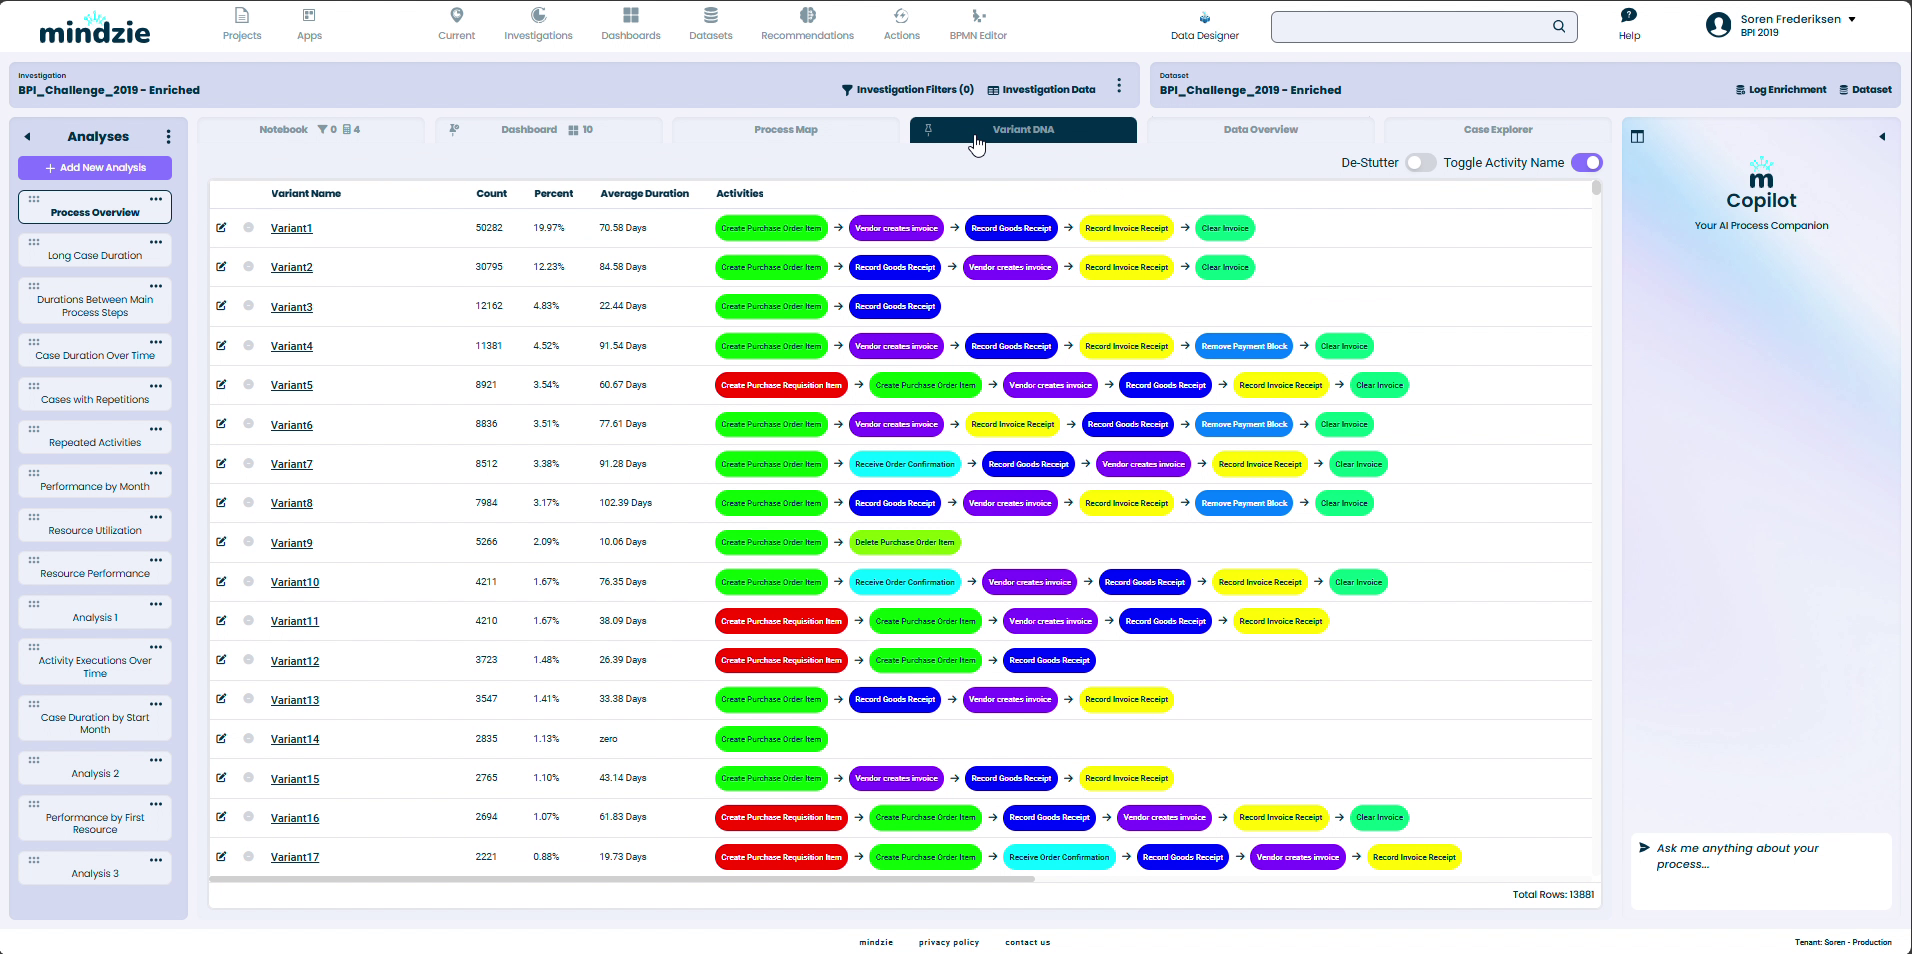Open the Recommendations icon in navigation

(807, 16)
